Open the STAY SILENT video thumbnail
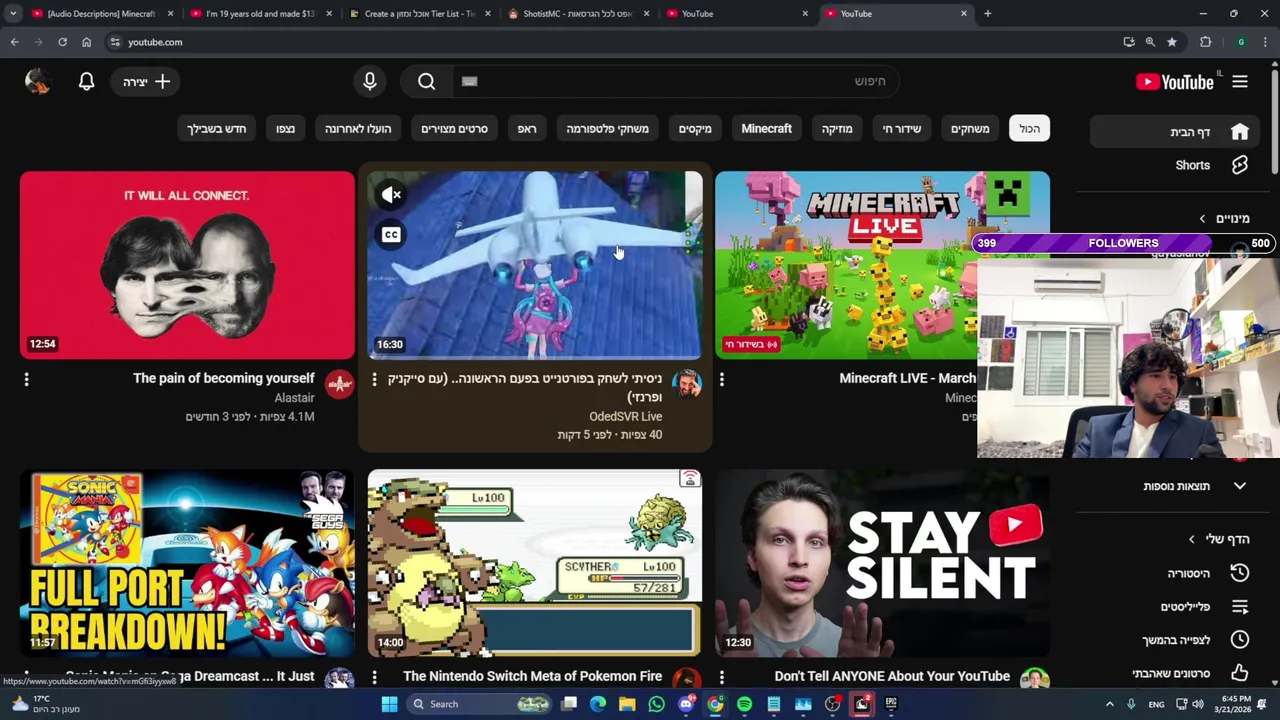Image resolution: width=1280 pixels, height=720 pixels. click(882, 564)
